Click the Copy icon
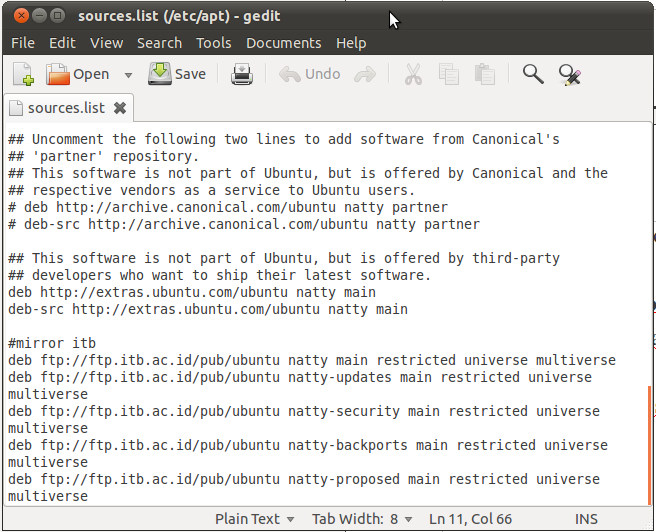The image size is (656, 532). (x=449, y=74)
